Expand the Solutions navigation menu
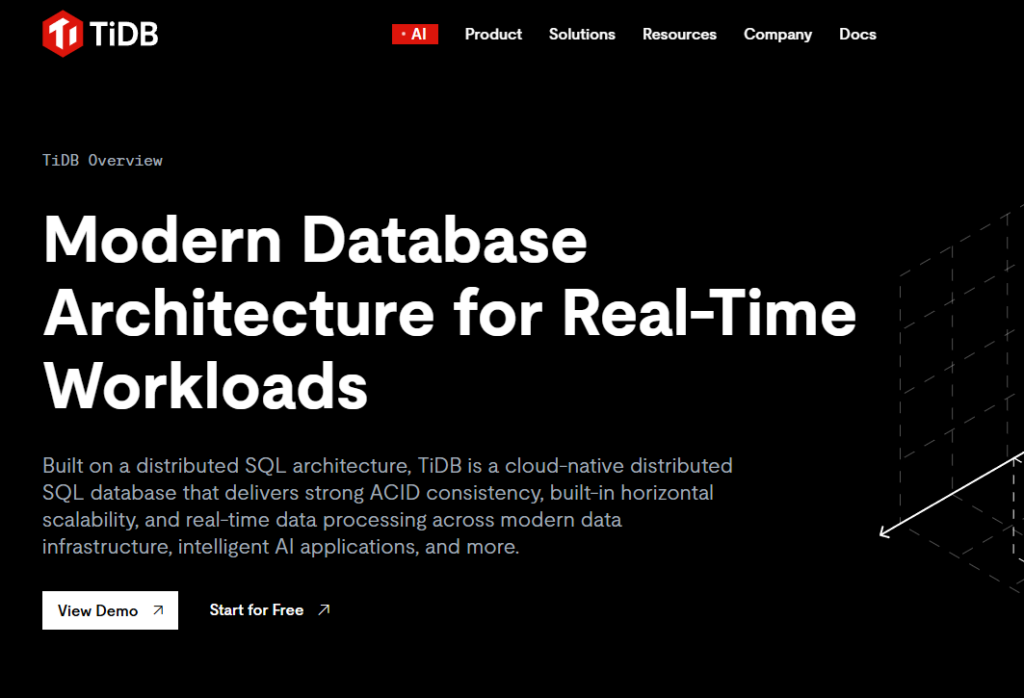 [x=582, y=34]
